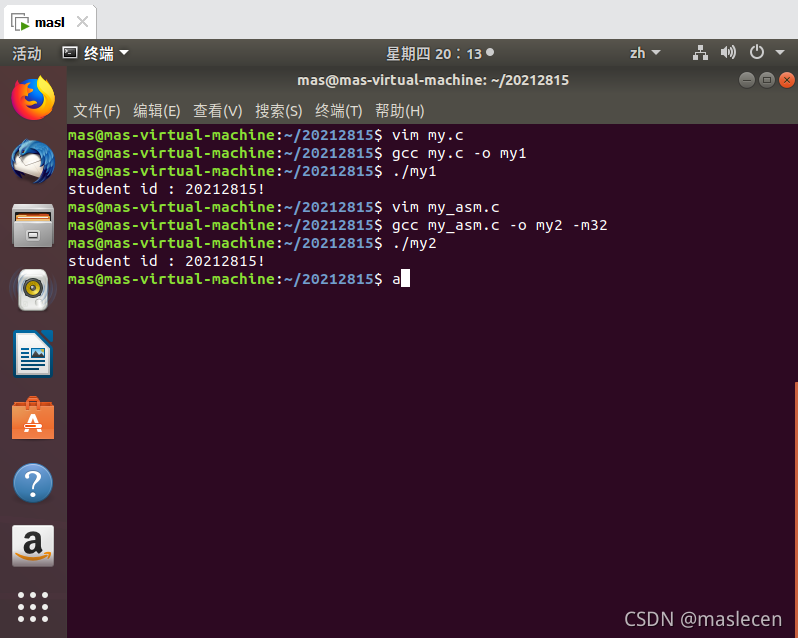Close the masl tab
The image size is (798, 638).
tap(82, 22)
